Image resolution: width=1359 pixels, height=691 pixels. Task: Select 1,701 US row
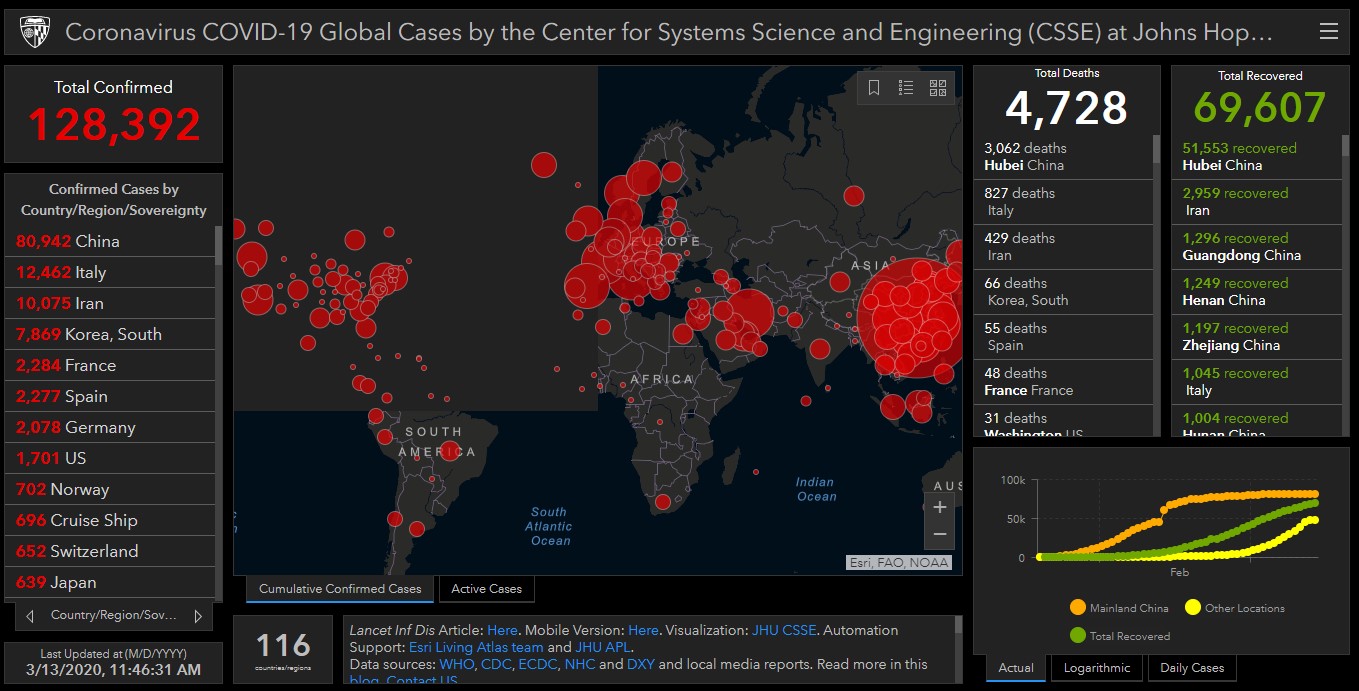[110, 458]
